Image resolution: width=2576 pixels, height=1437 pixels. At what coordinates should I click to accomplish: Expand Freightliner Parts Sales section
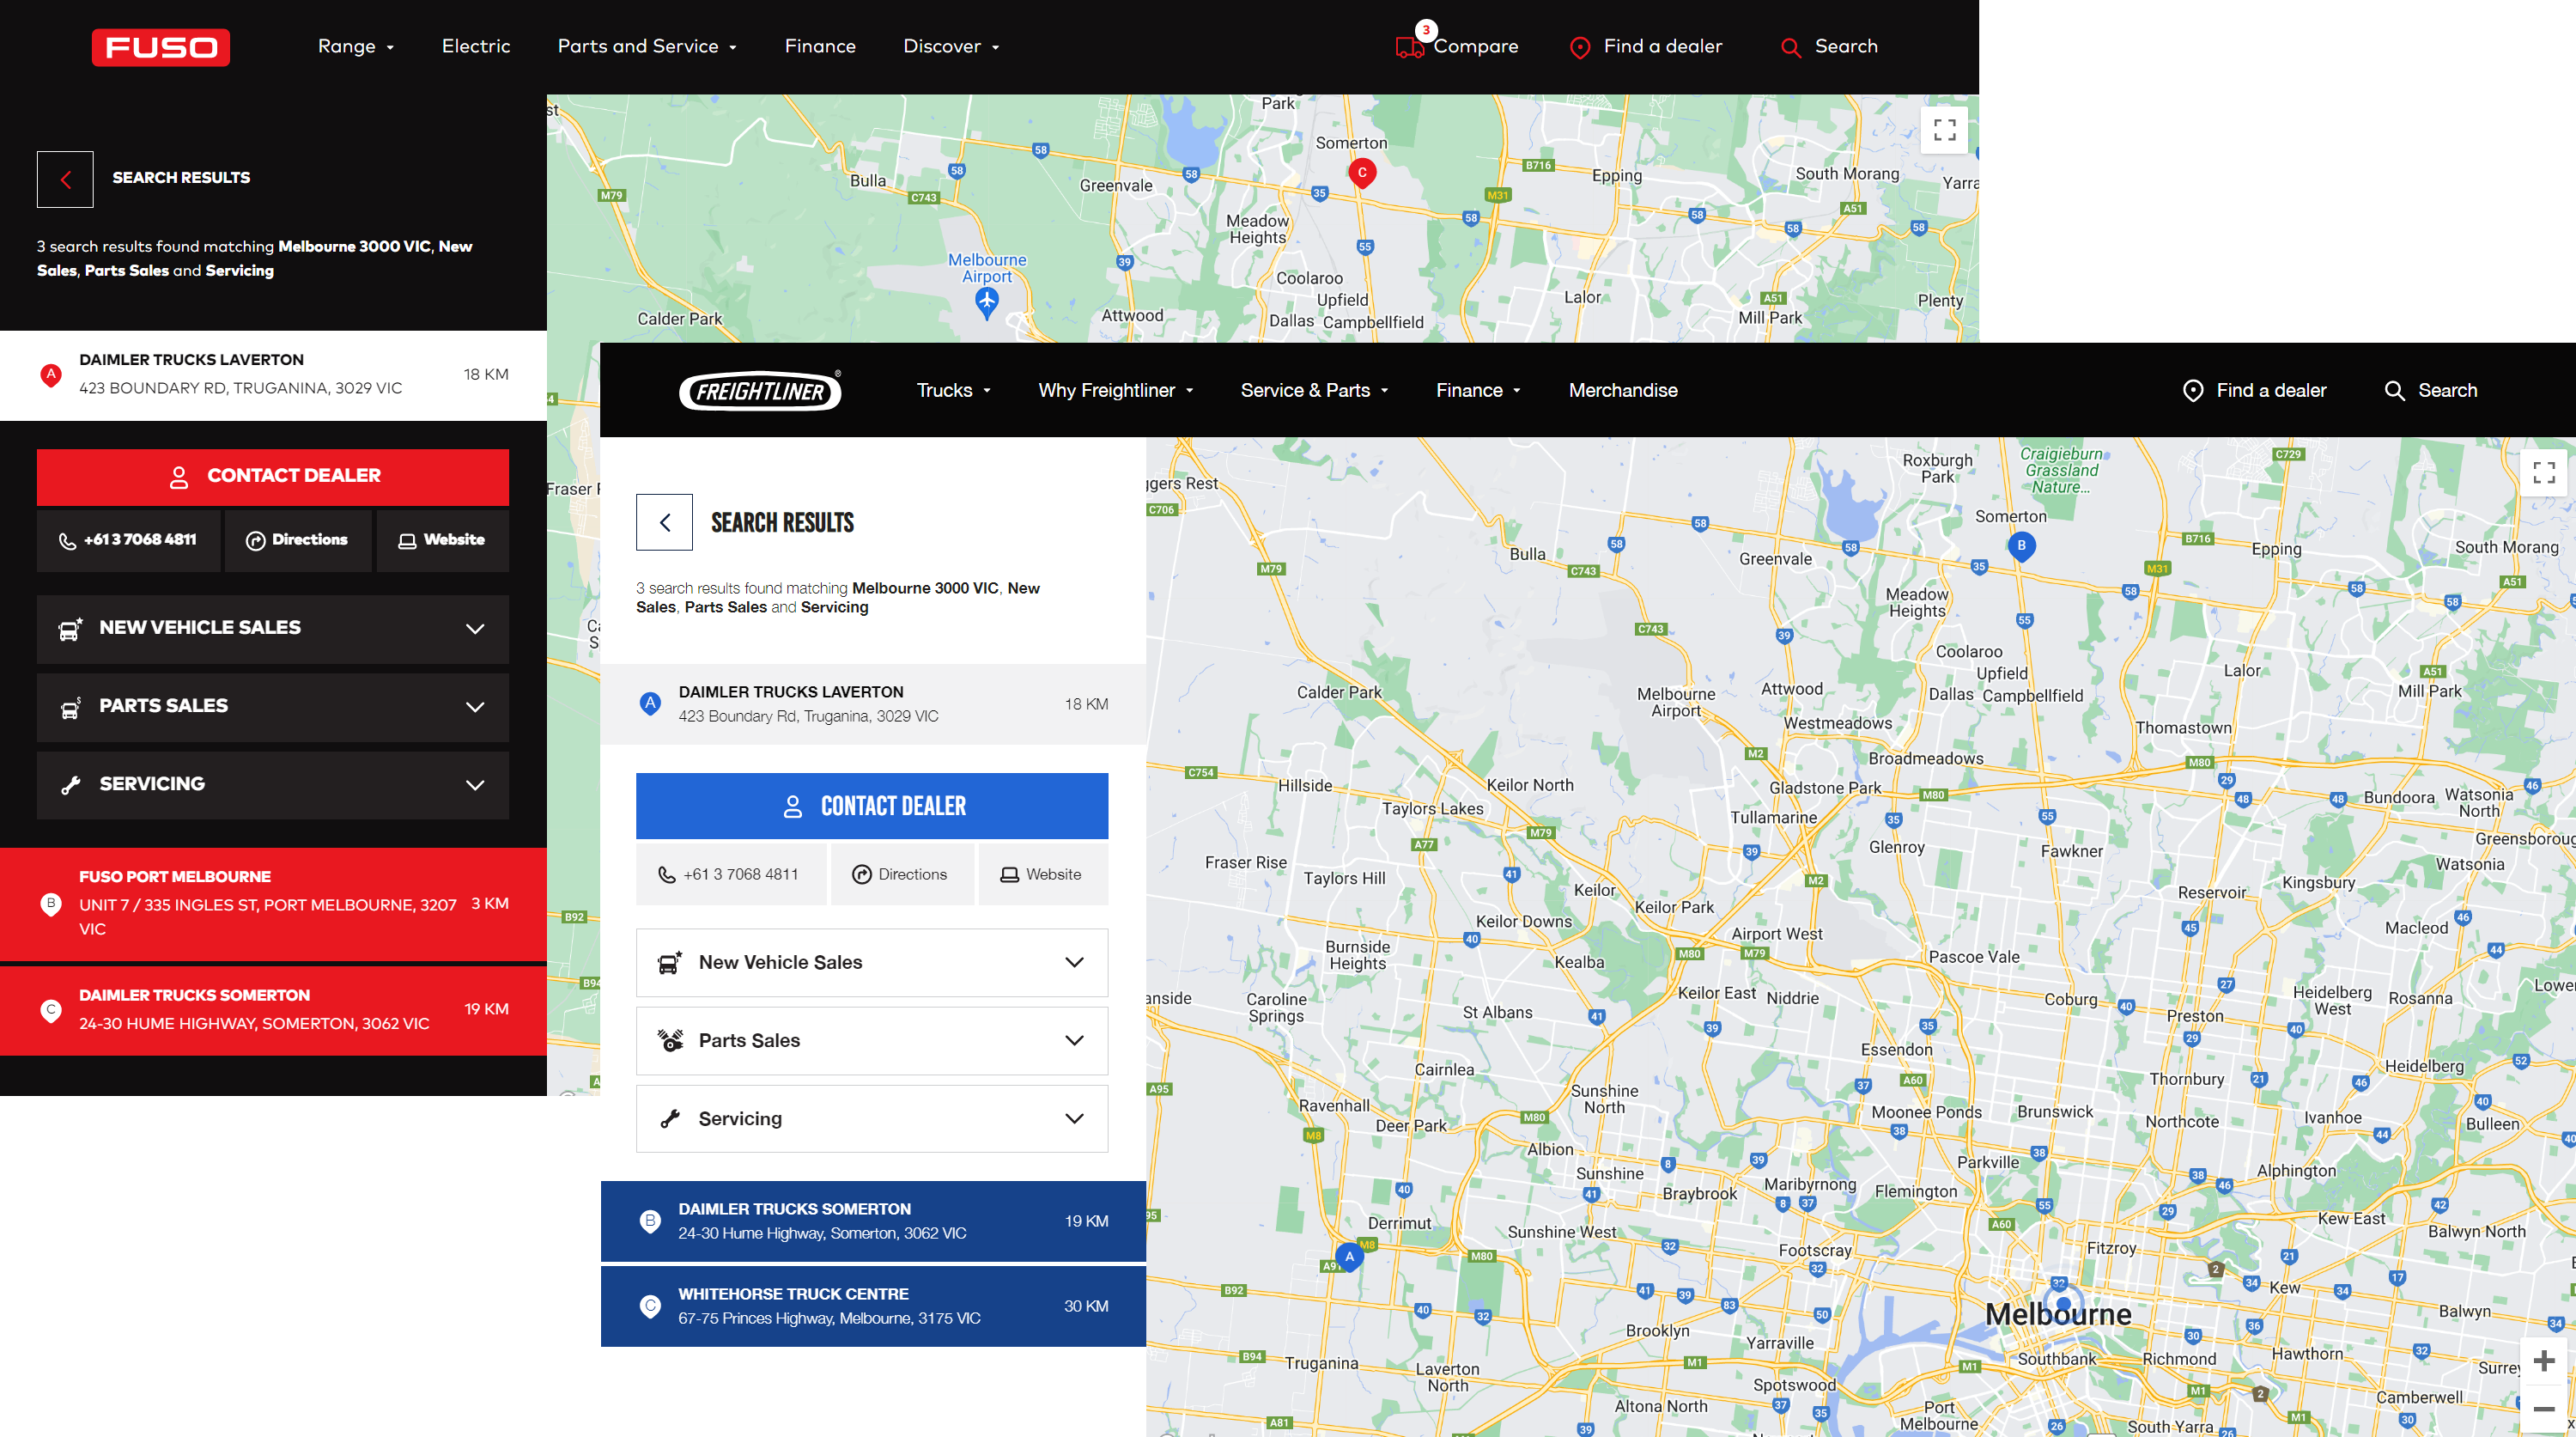click(871, 1040)
